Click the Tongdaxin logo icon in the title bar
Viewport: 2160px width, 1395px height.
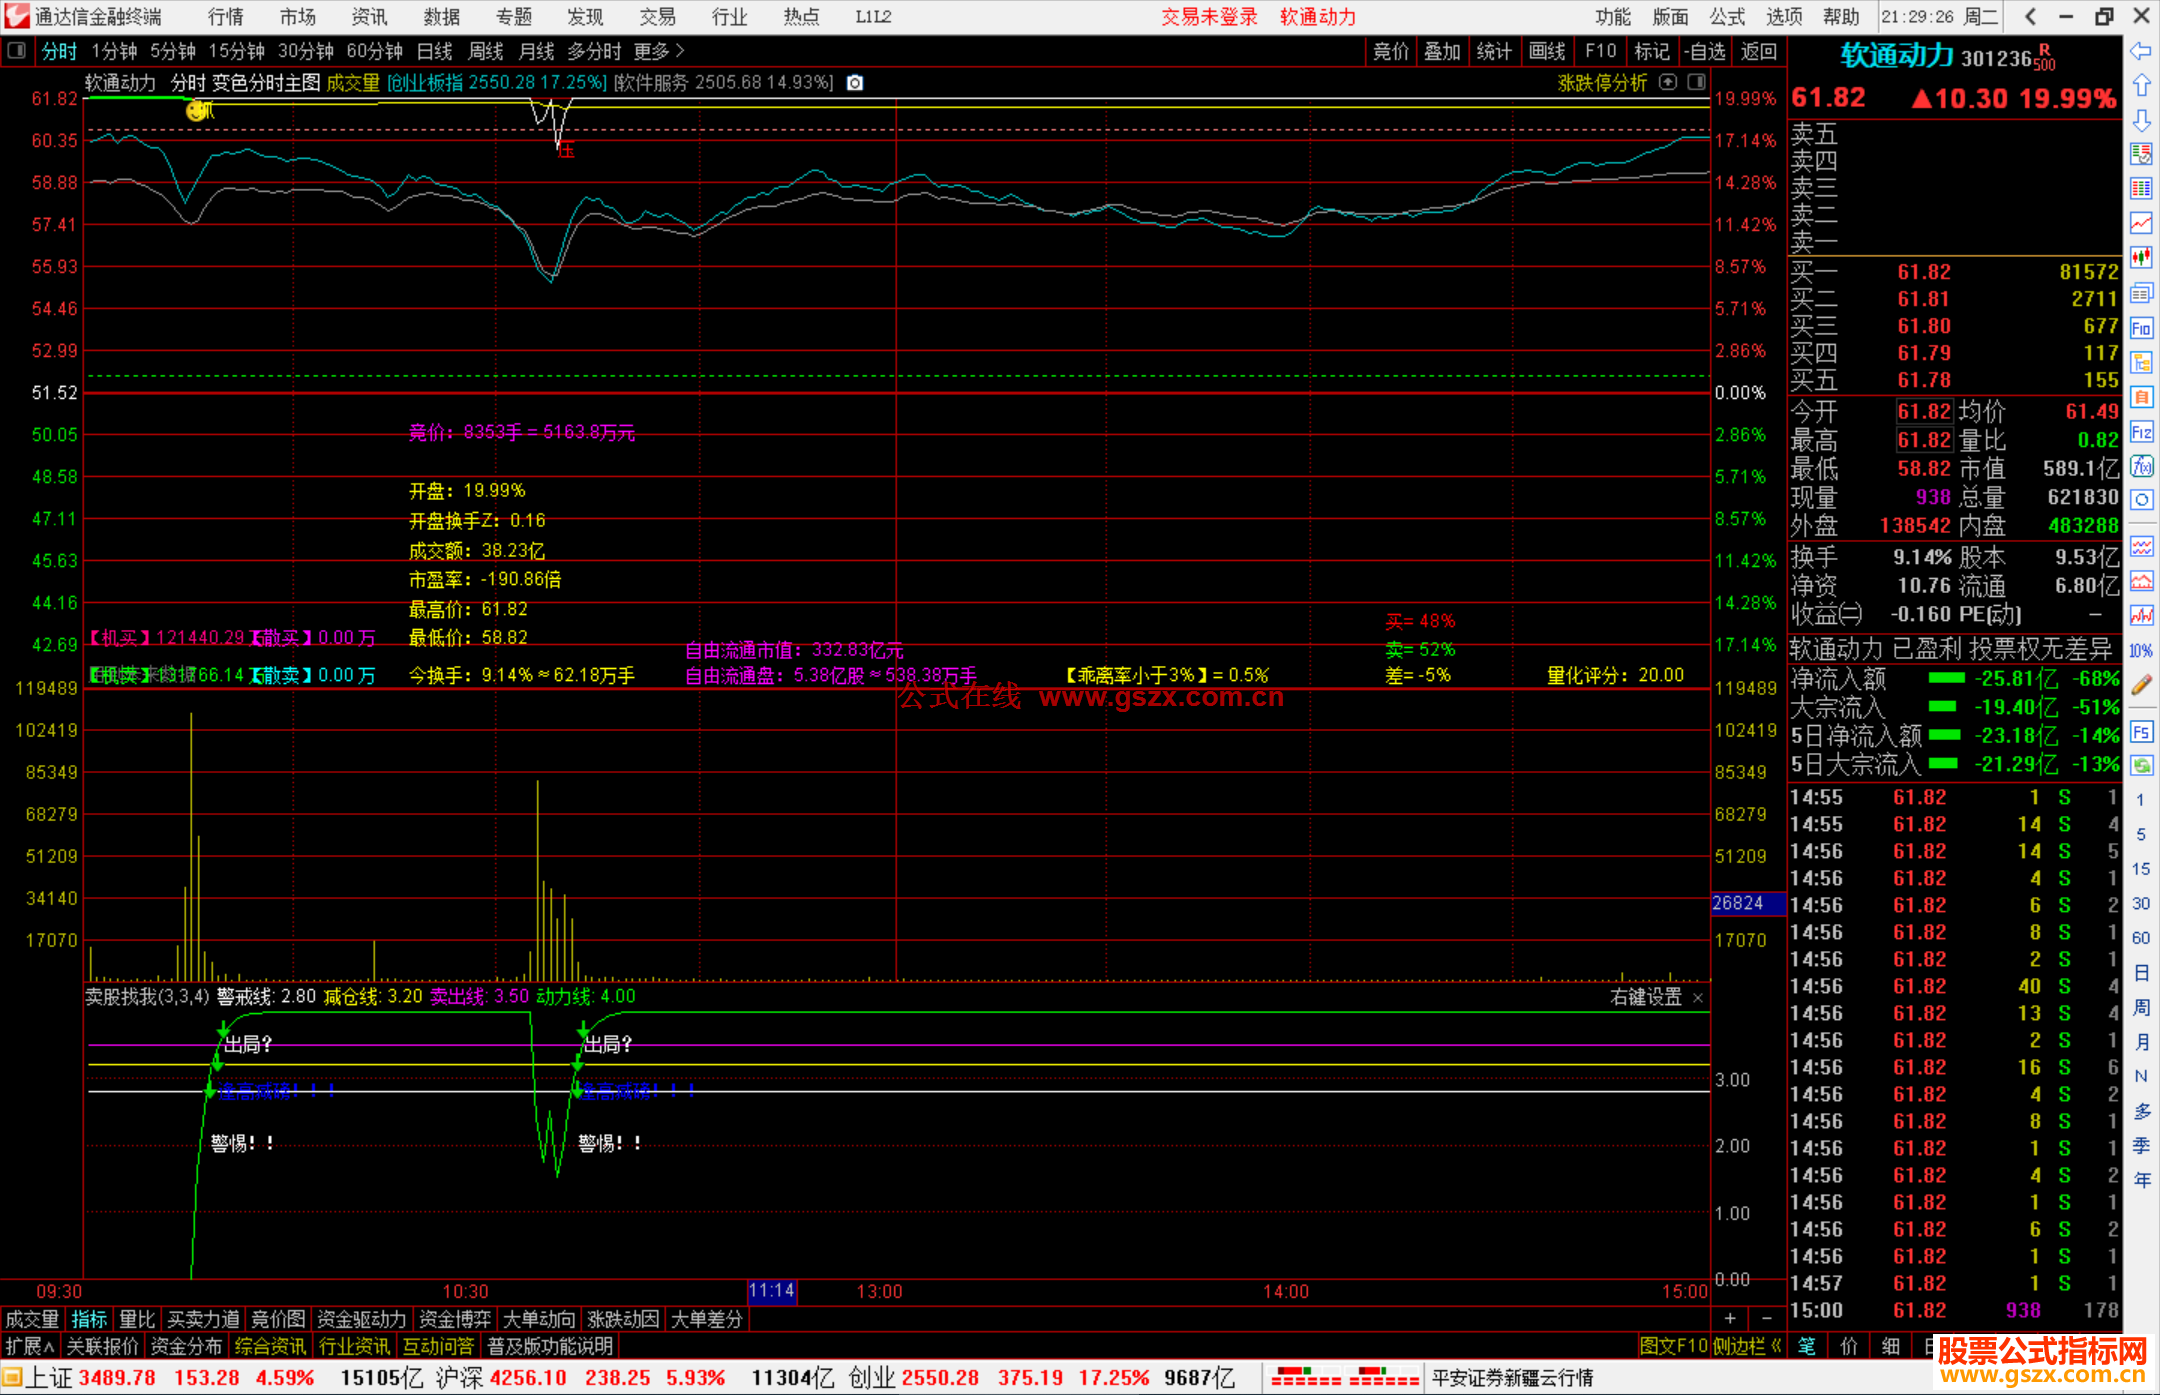click(x=16, y=16)
